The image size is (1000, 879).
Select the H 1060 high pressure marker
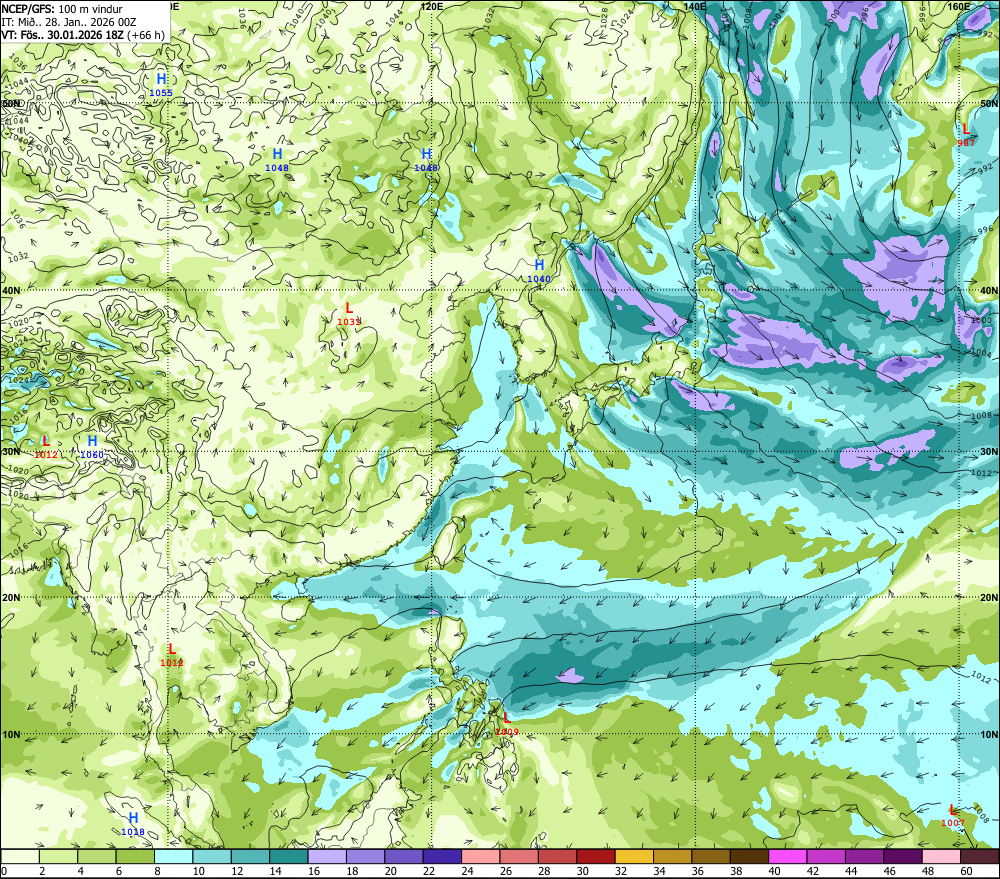[x=92, y=447]
